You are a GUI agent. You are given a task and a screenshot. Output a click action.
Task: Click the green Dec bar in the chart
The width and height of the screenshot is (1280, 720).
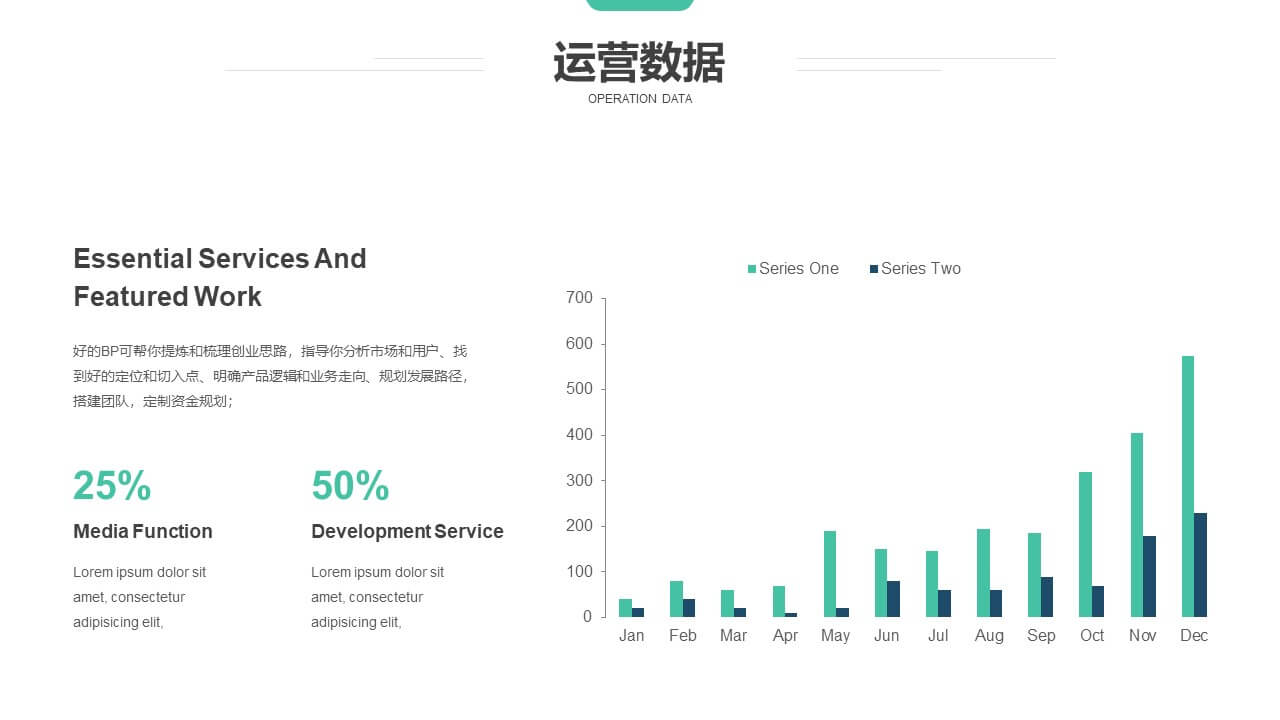[1188, 486]
